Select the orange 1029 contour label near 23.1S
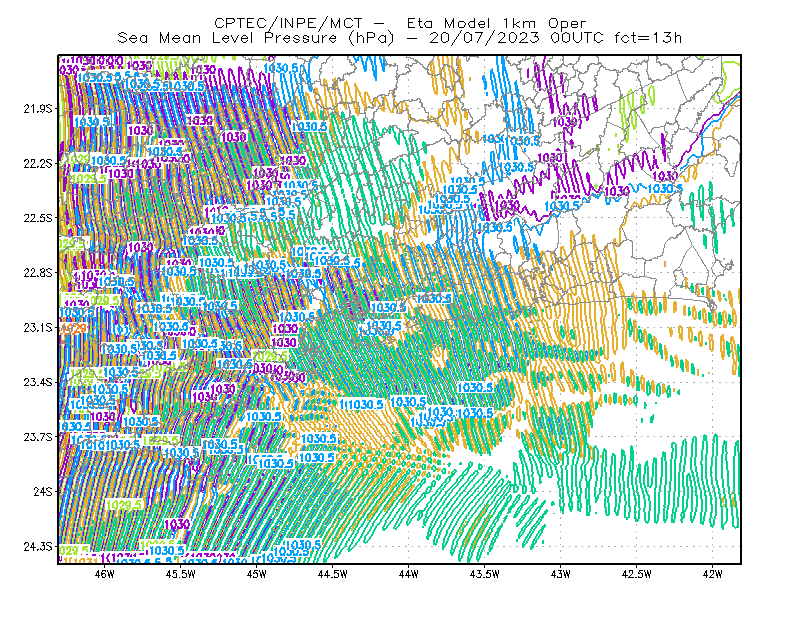The width and height of the screenshot is (800, 618). tap(73, 329)
